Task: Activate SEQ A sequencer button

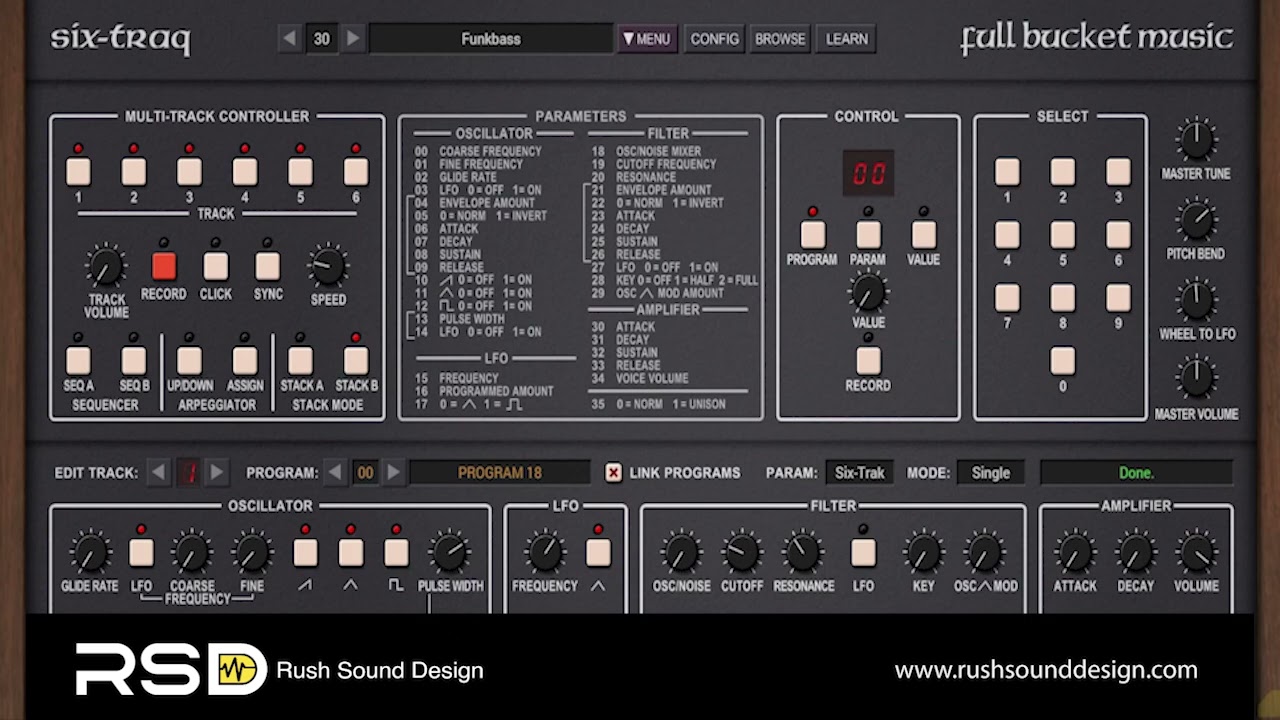Action: coord(78,360)
